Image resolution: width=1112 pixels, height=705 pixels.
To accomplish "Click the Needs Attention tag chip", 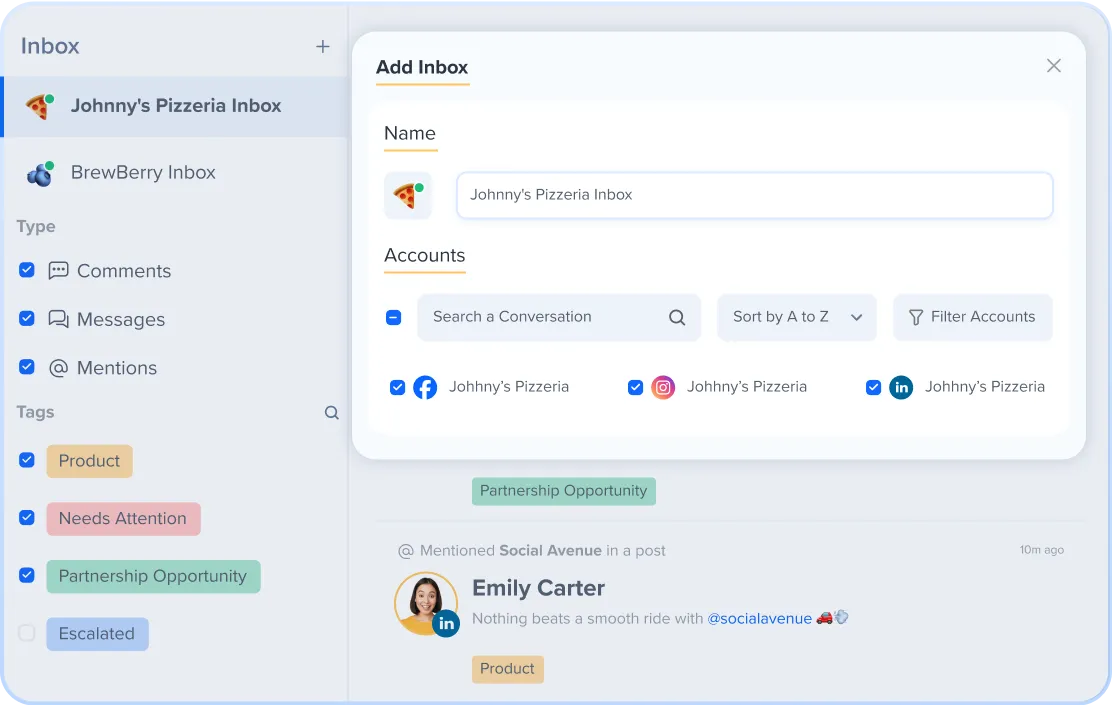I will (123, 518).
